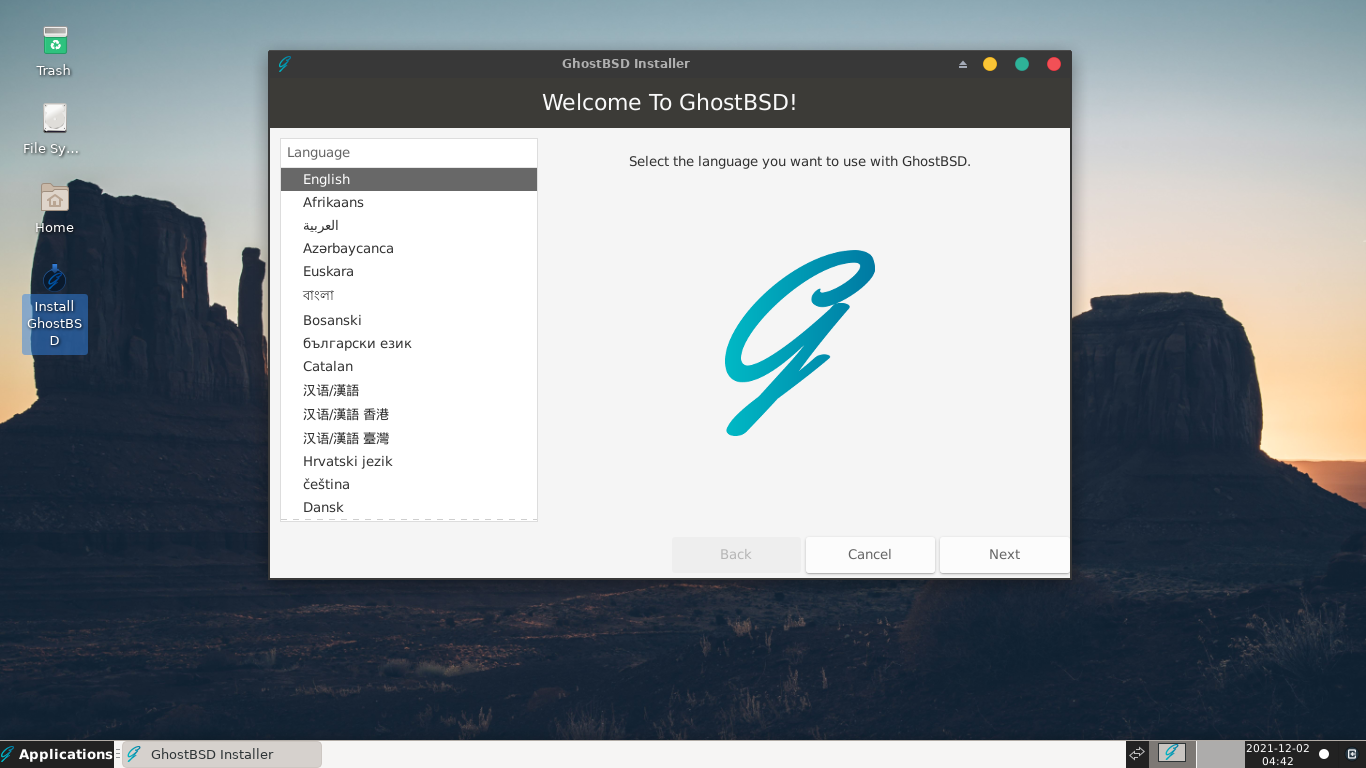
Task: Select the 汉语/漢語 香港 entry
Action: point(409,415)
